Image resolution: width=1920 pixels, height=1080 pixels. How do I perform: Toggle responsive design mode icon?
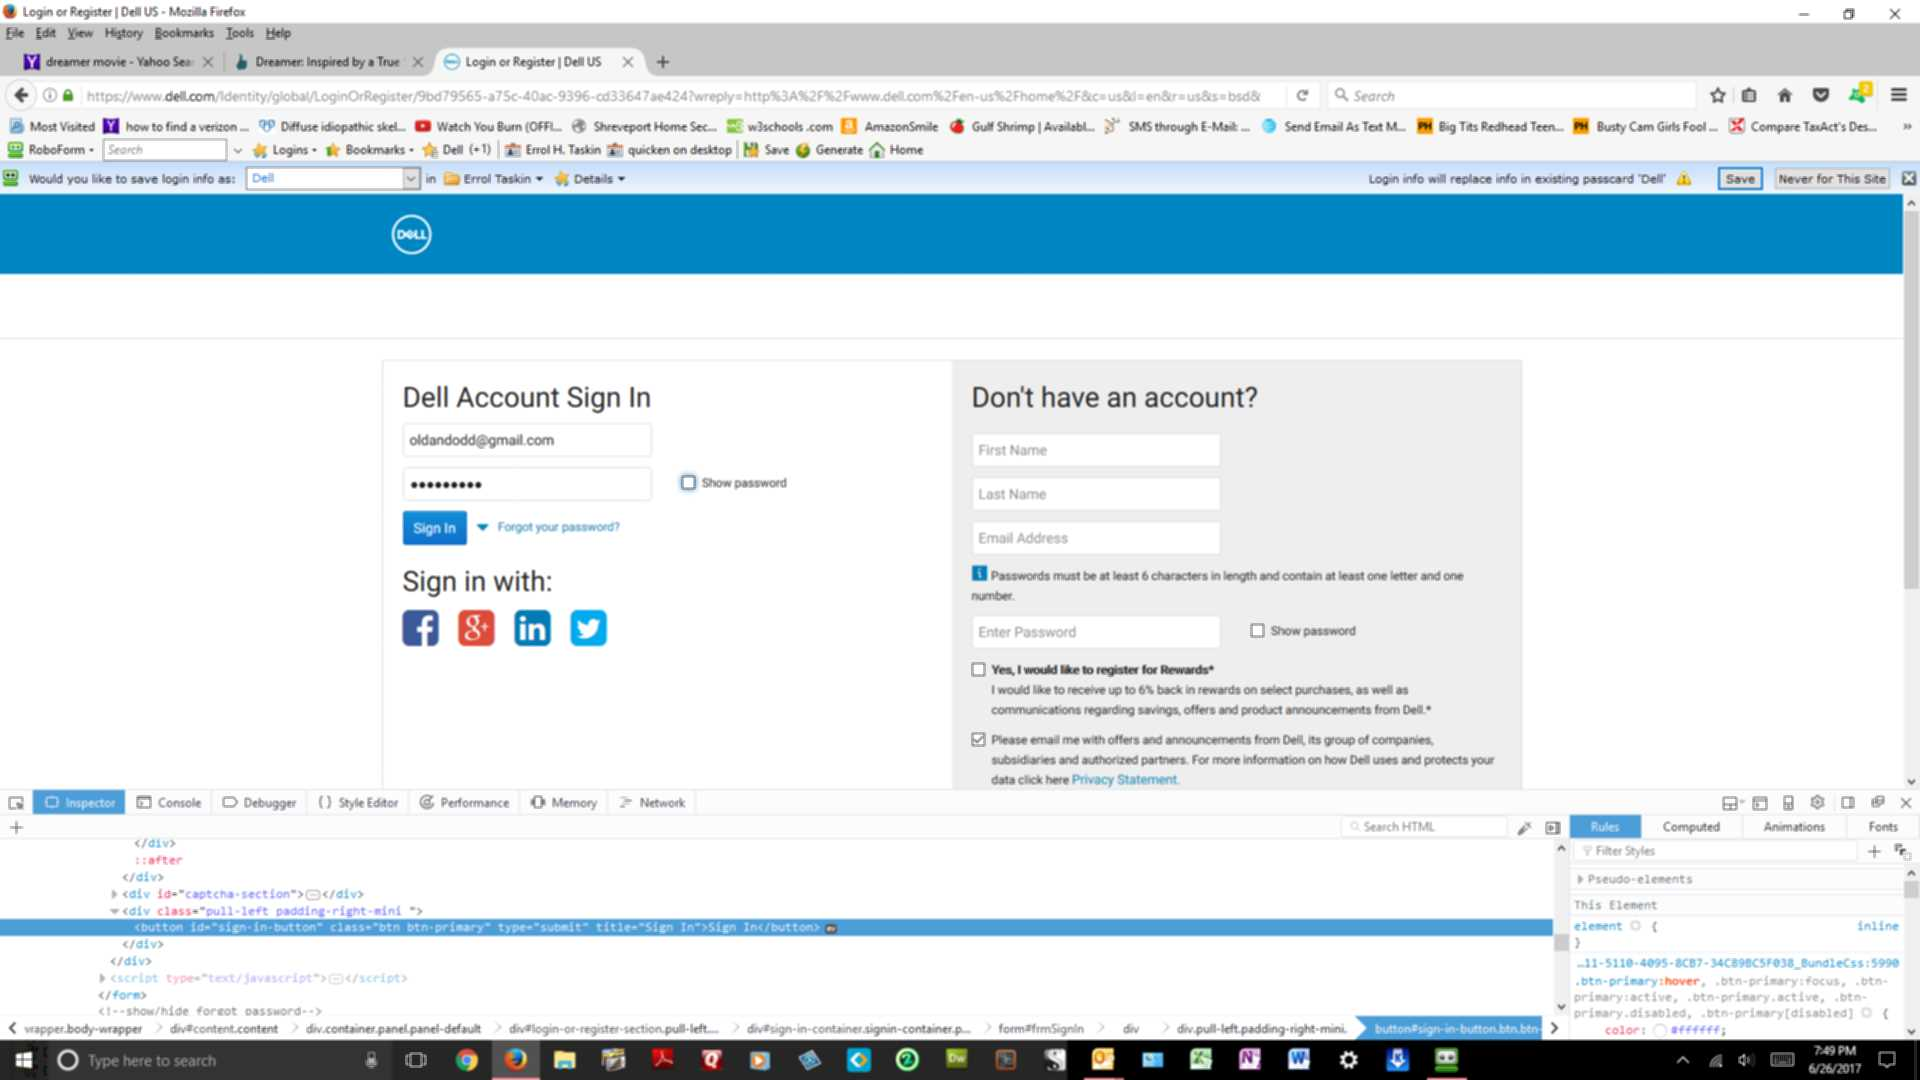pyautogui.click(x=1789, y=802)
